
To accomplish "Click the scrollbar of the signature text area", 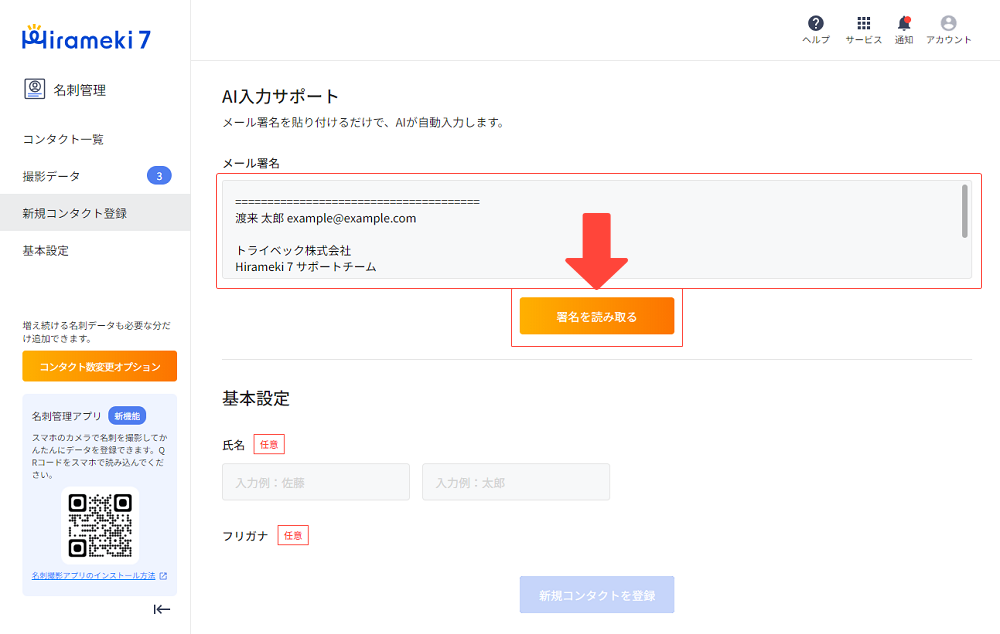I will coord(964,211).
